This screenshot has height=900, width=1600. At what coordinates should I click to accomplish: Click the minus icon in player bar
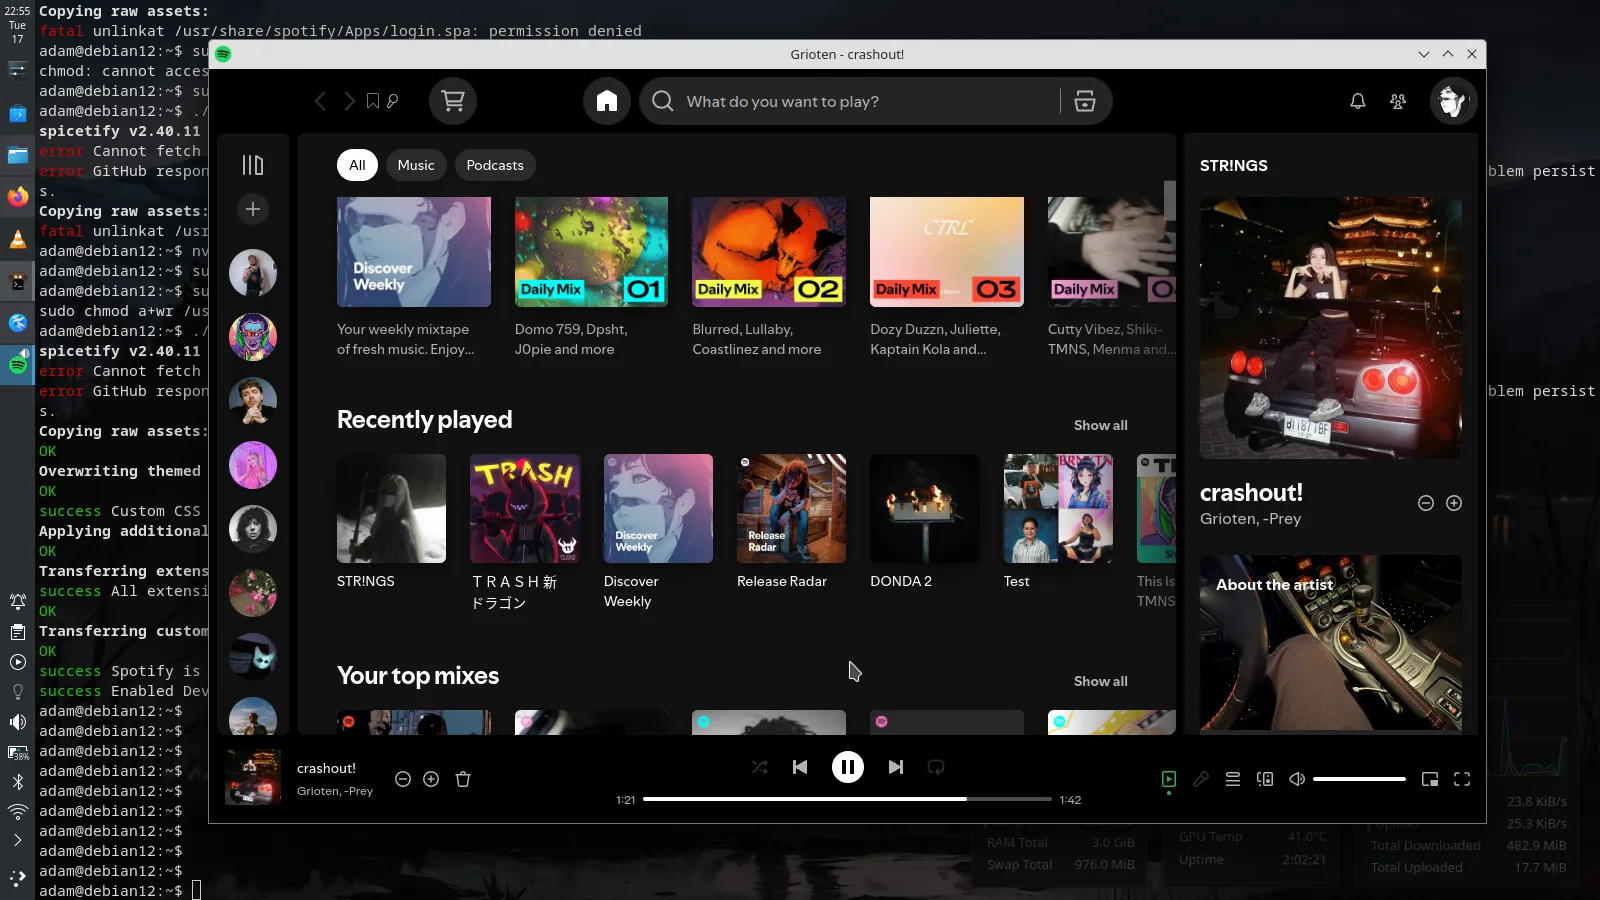(x=403, y=779)
